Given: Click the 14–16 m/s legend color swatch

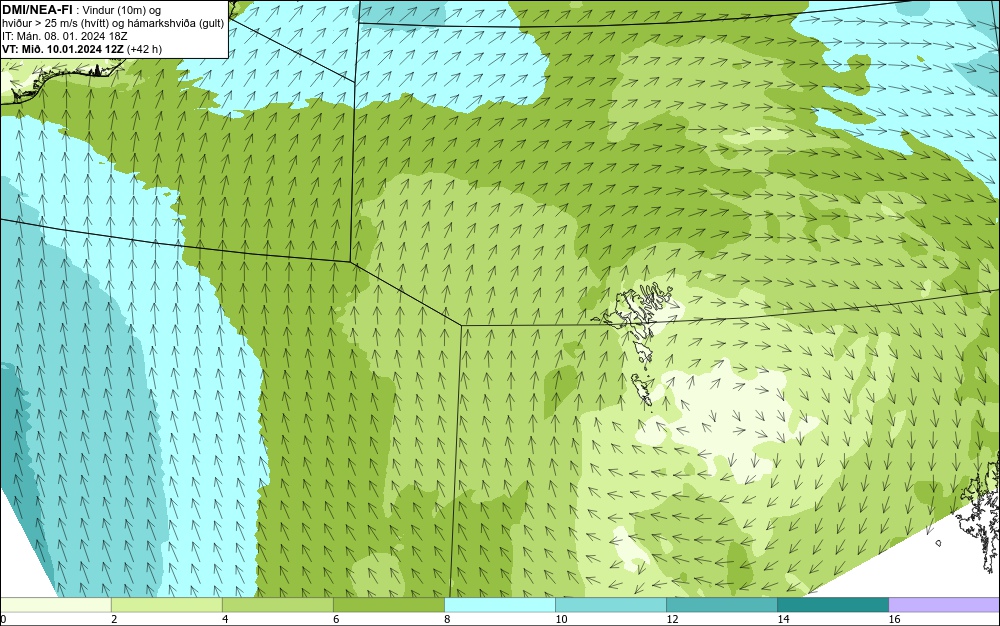Looking at the screenshot, I should [x=832, y=604].
